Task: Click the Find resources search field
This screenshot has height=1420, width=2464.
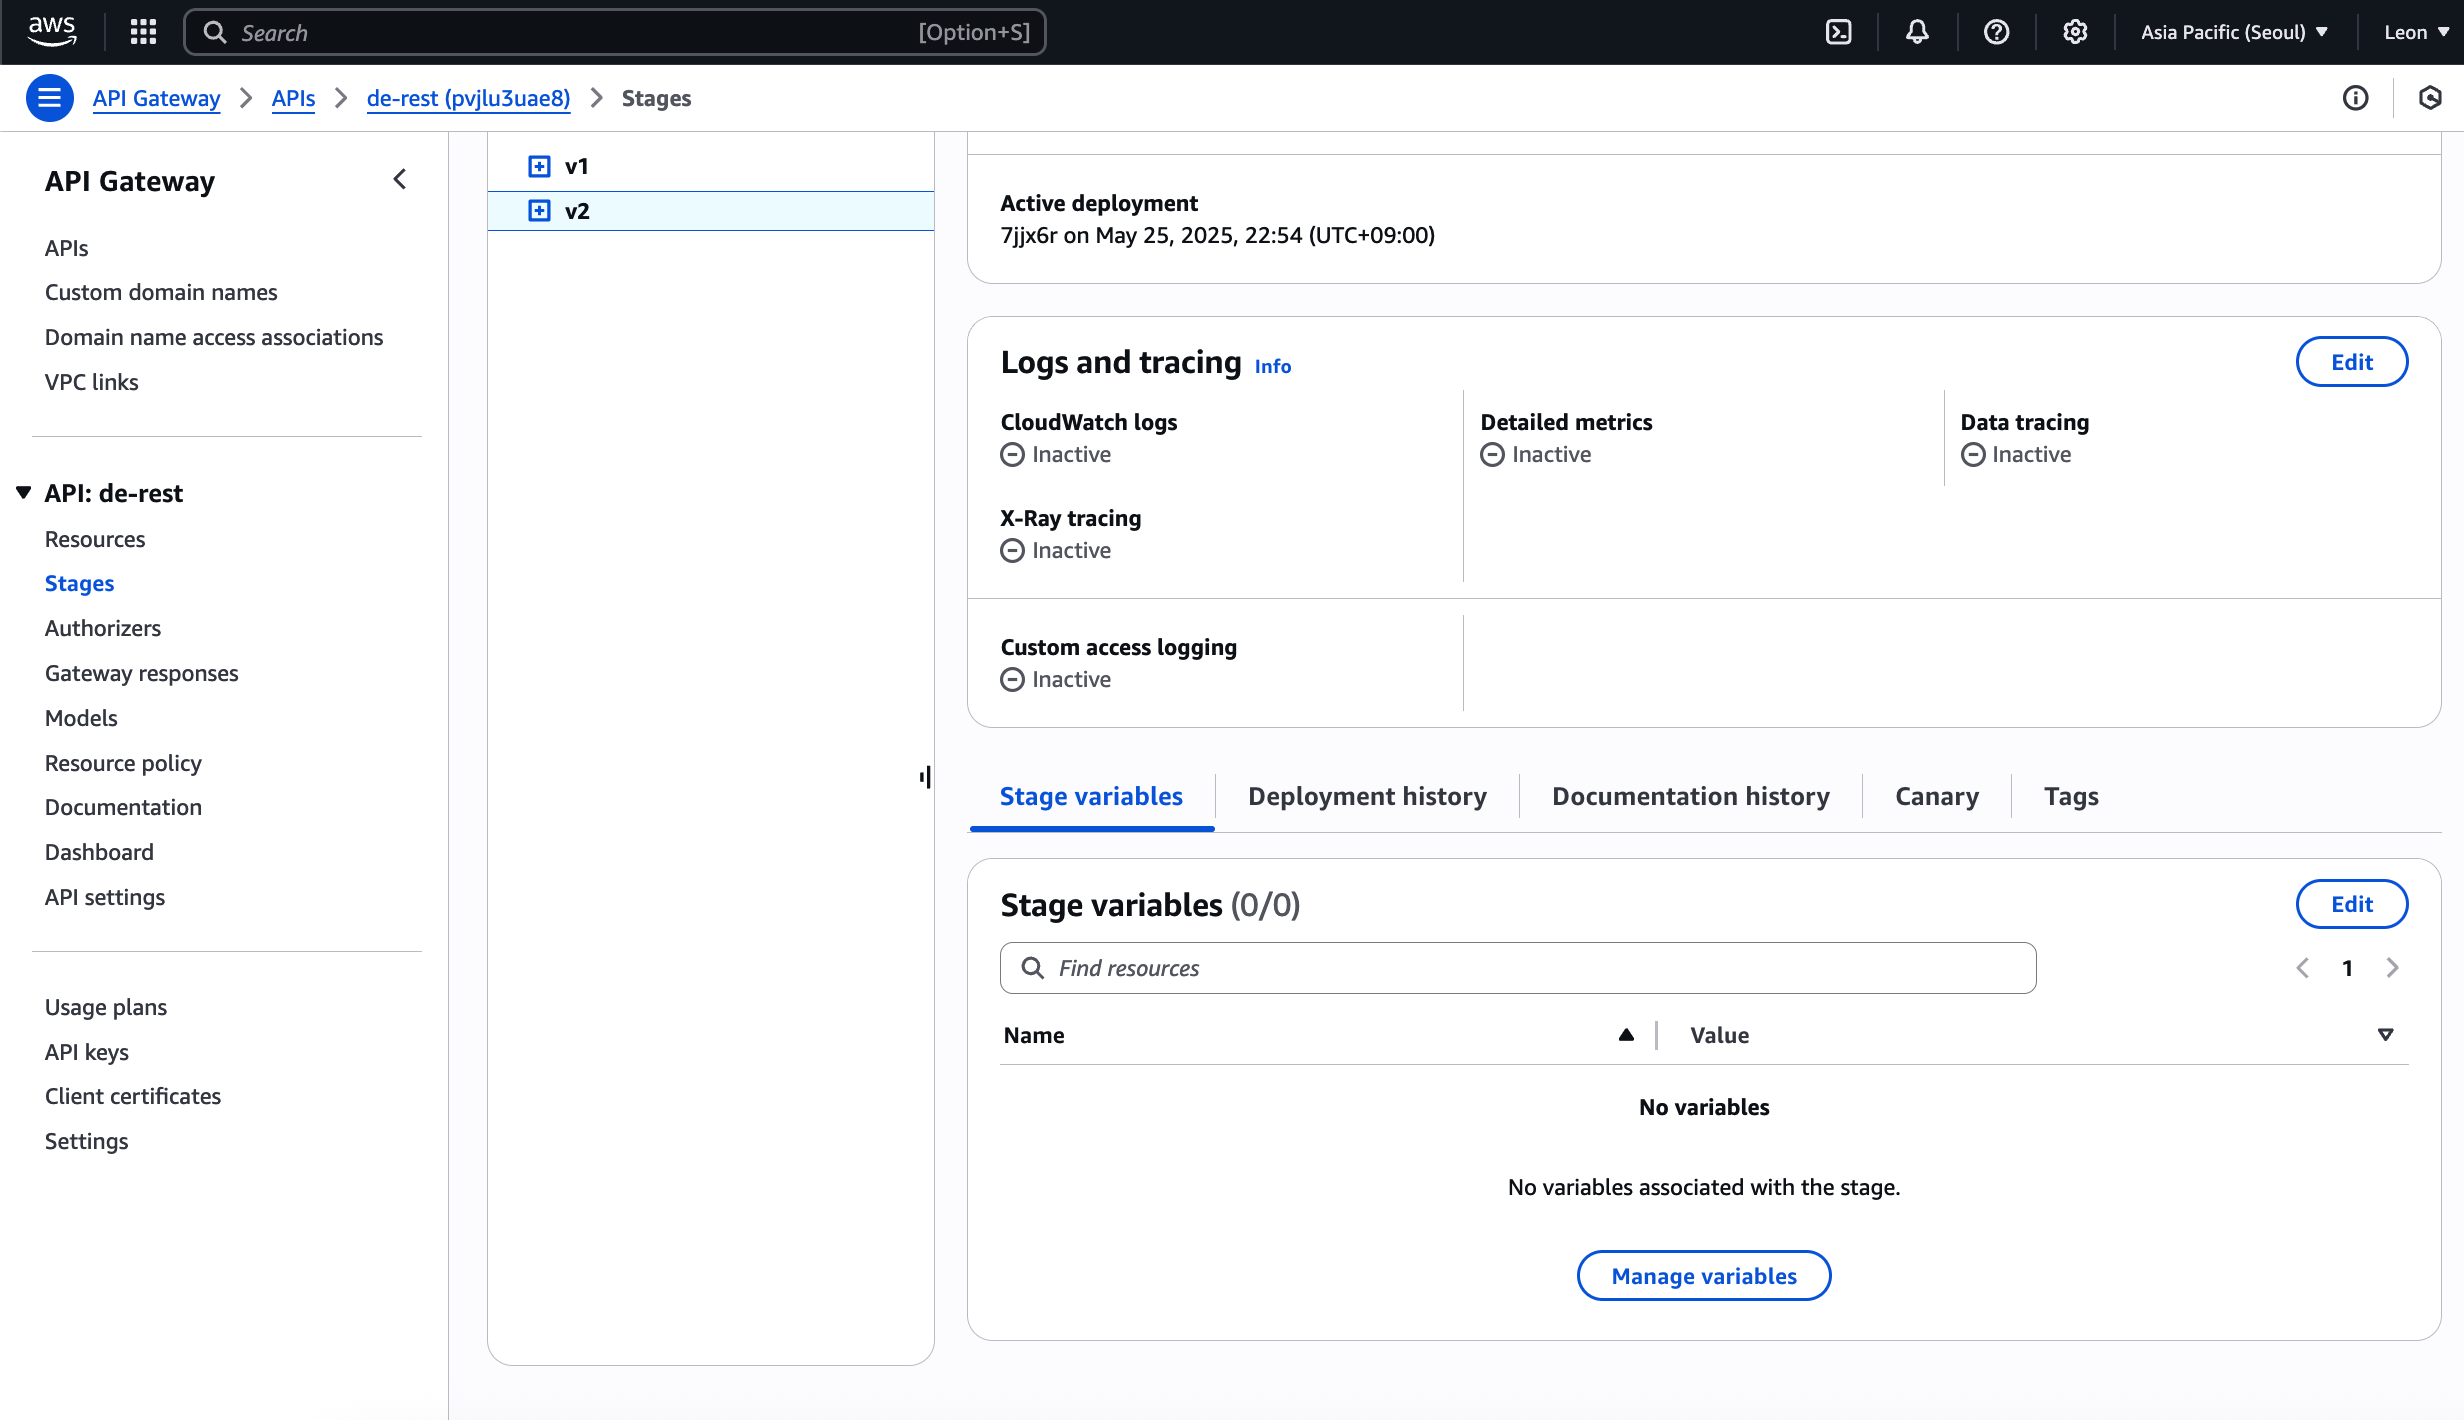Action: [1518, 968]
